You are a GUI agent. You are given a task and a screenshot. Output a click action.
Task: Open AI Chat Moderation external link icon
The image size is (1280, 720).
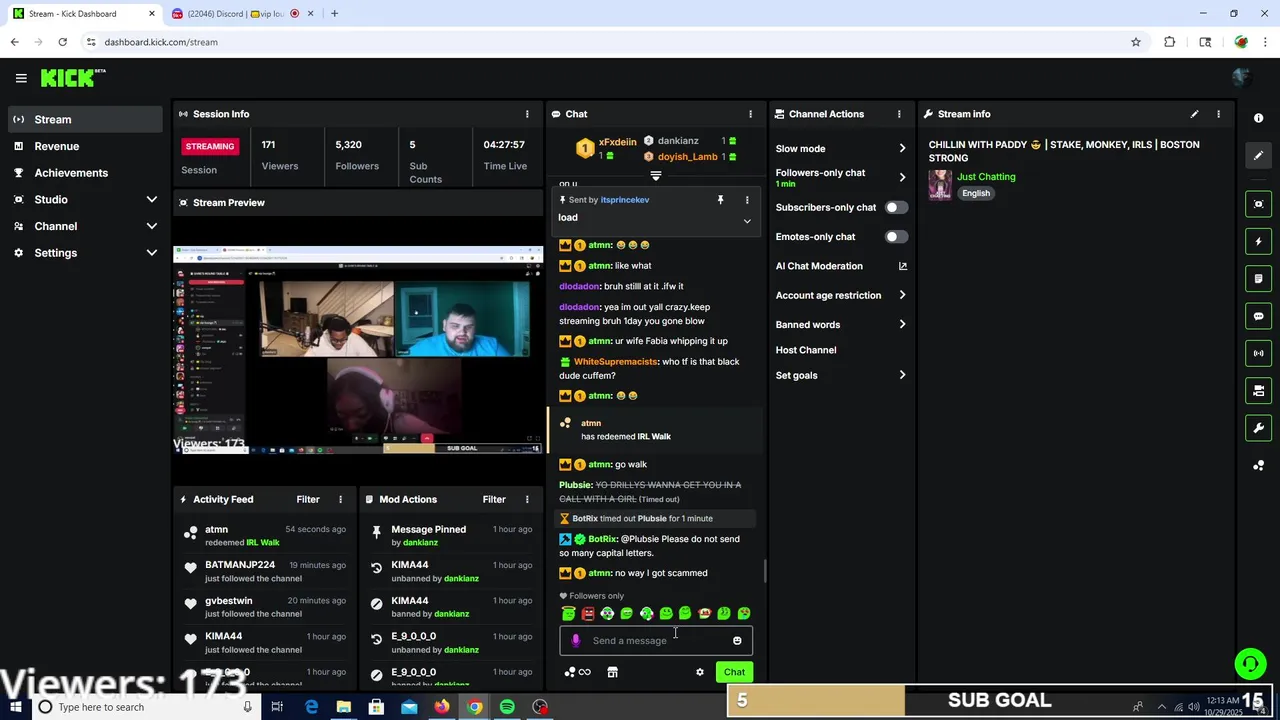[903, 266]
